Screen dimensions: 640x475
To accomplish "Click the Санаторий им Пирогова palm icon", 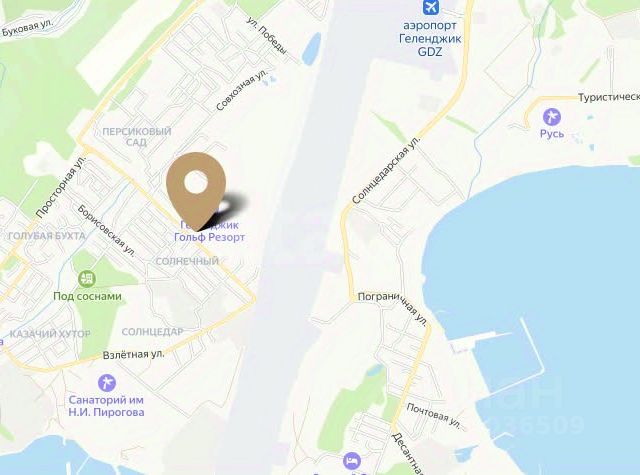I will click(x=107, y=383).
